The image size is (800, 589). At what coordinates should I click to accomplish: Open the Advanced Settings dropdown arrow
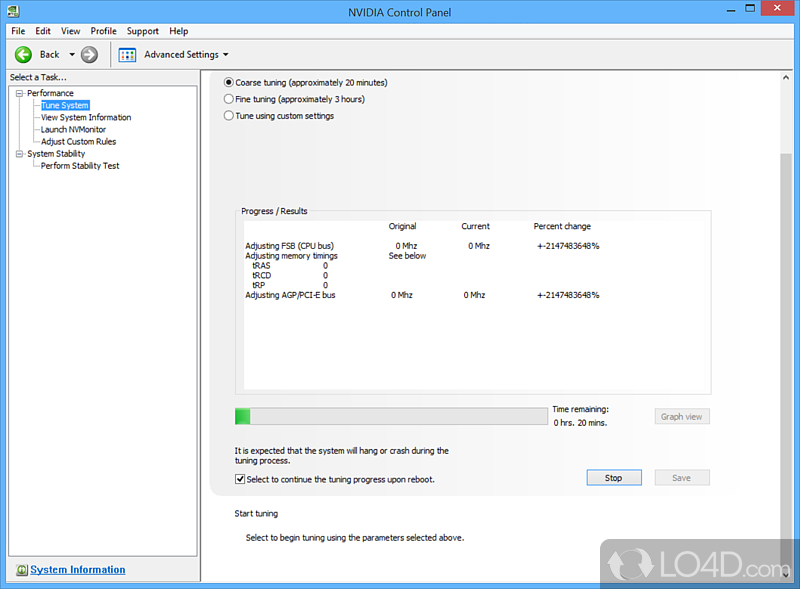pyautogui.click(x=226, y=55)
